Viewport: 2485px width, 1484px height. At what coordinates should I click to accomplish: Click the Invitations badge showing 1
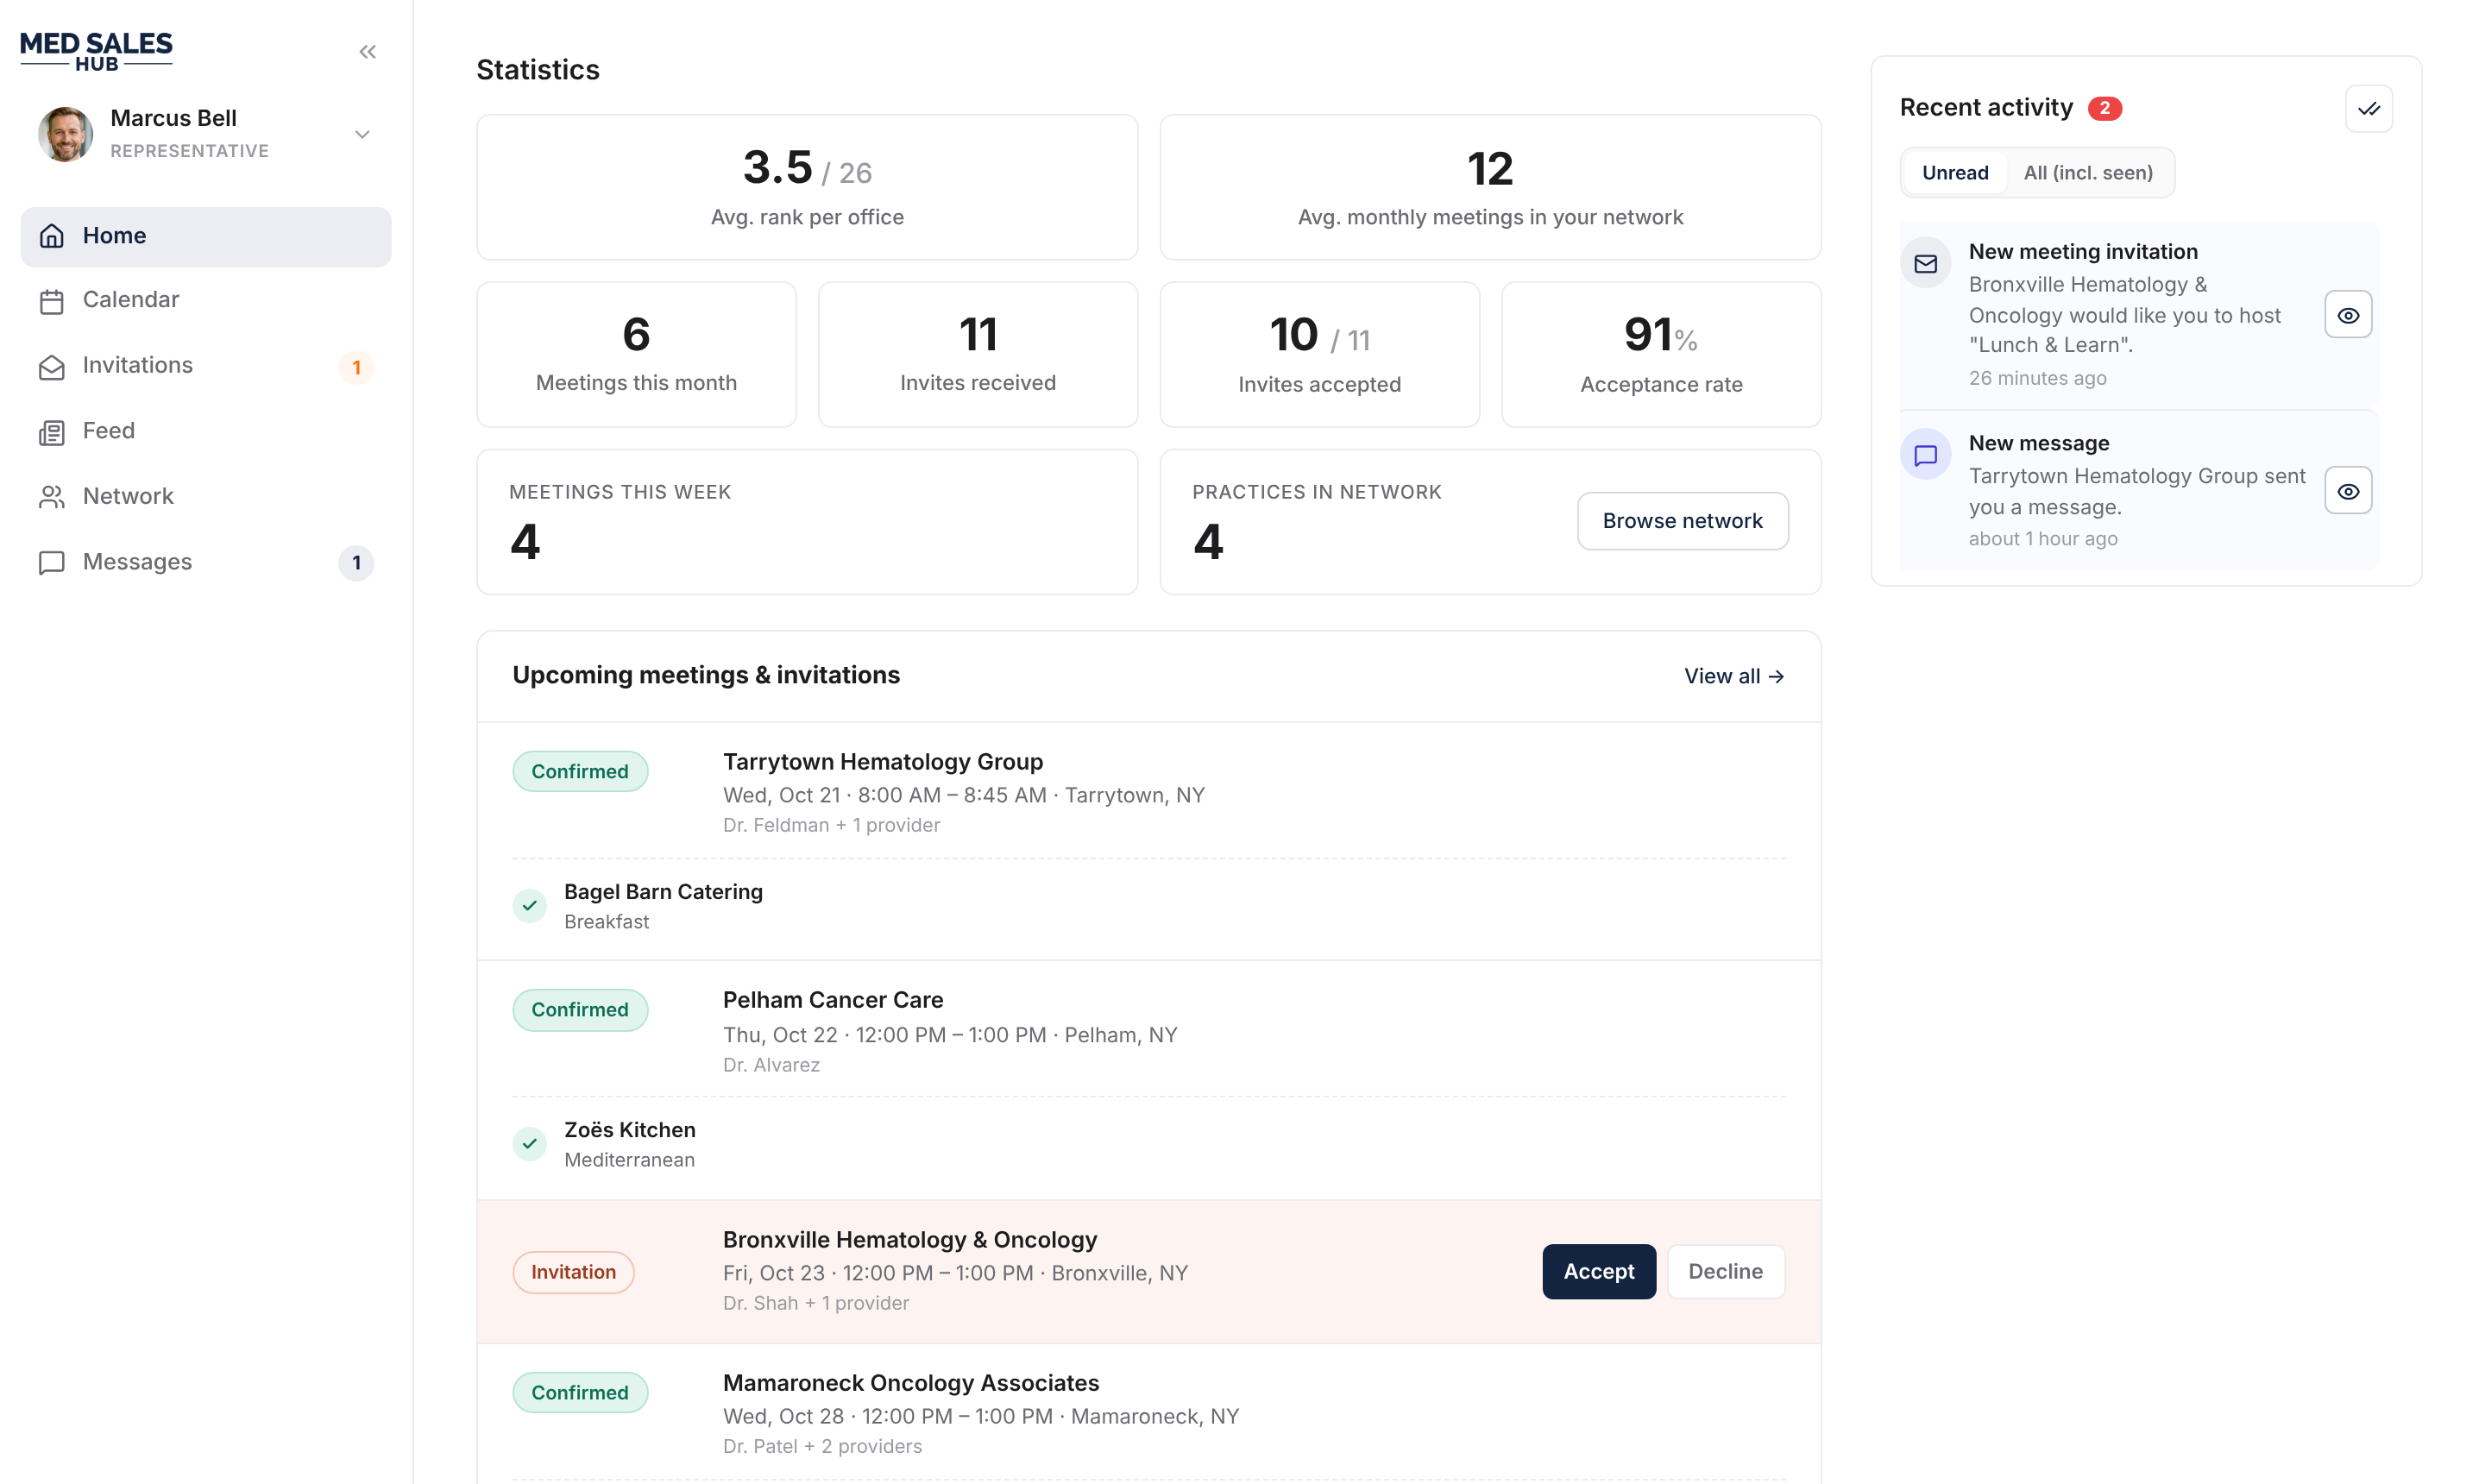pyautogui.click(x=356, y=367)
